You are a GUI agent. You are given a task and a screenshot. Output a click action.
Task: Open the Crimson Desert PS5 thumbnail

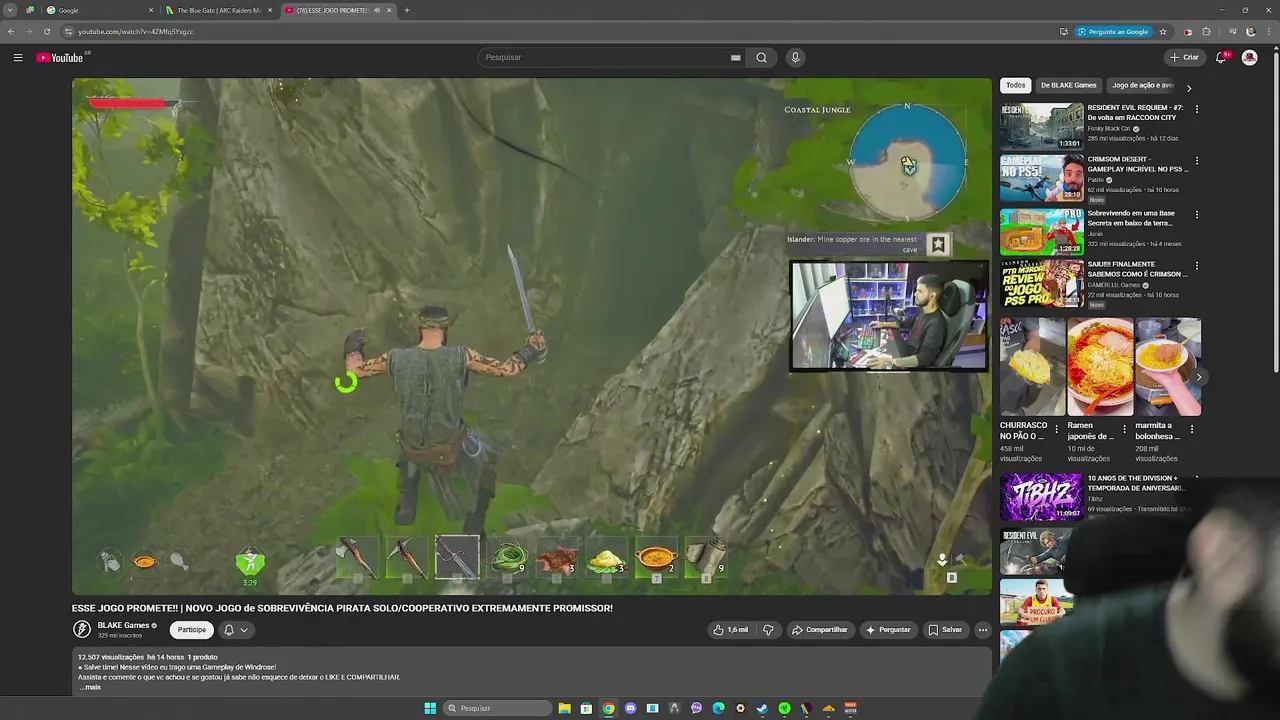(x=1041, y=178)
